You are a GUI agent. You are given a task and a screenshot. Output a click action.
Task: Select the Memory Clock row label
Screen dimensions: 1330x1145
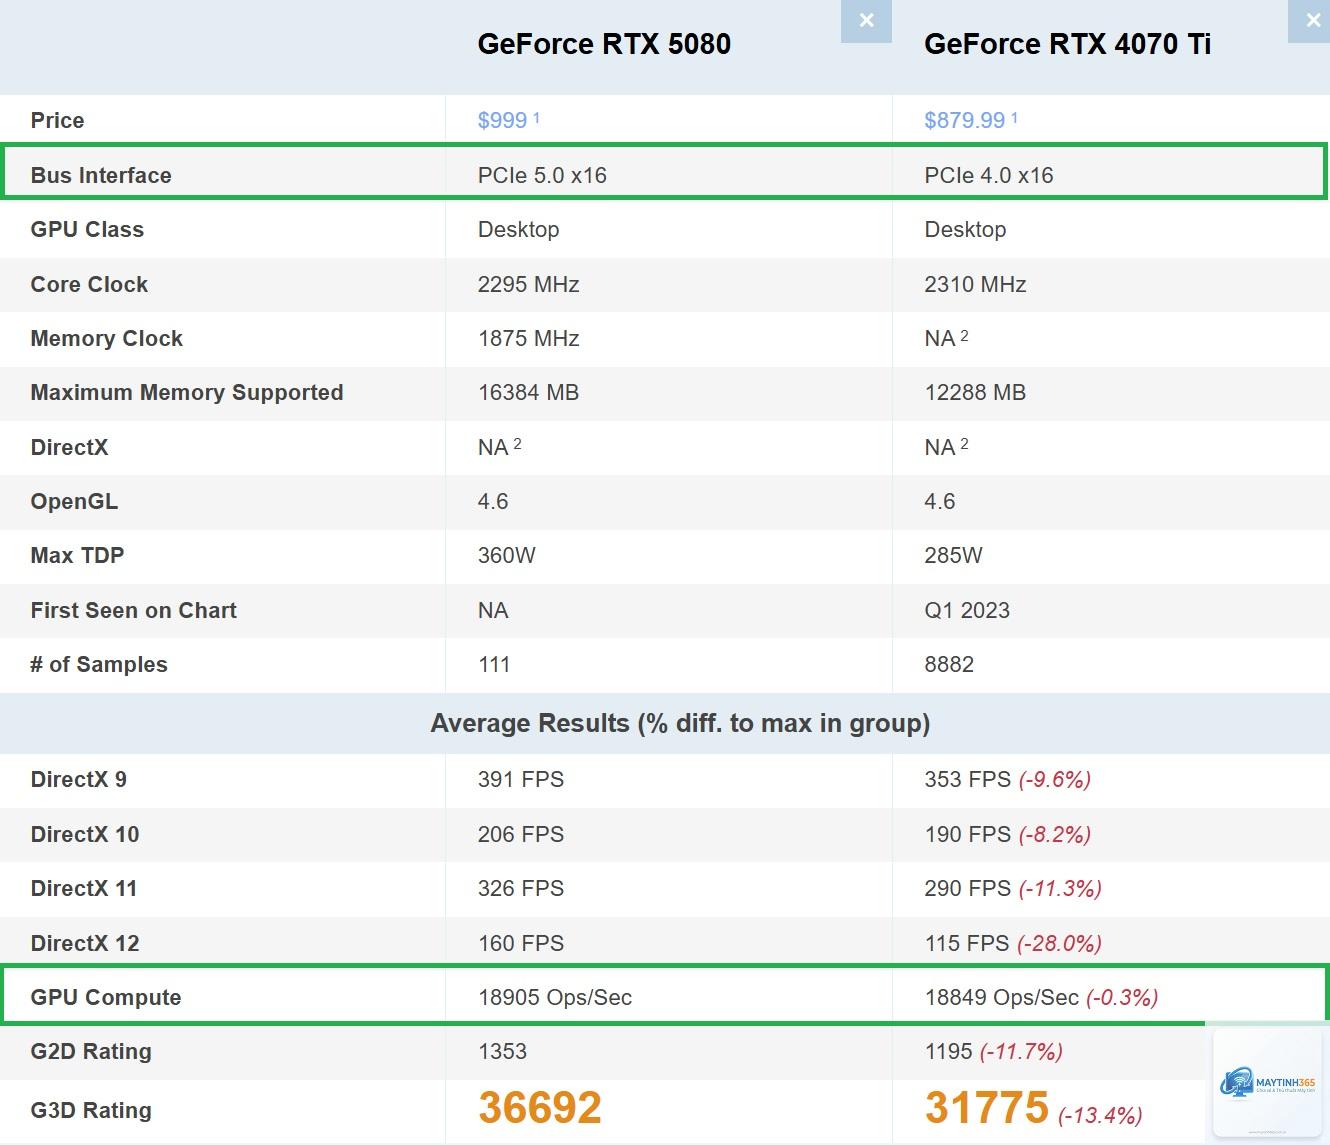pos(106,338)
